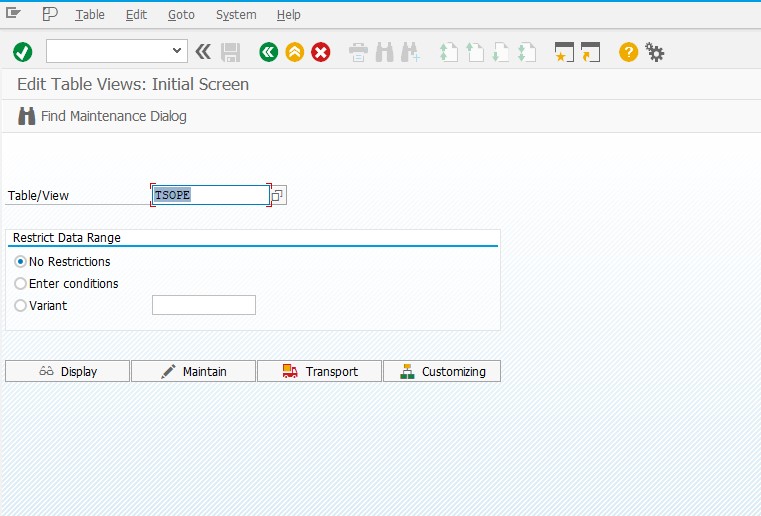This screenshot has width=761, height=516.
Task: Click the green Enter checkmark icon
Action: click(22, 52)
